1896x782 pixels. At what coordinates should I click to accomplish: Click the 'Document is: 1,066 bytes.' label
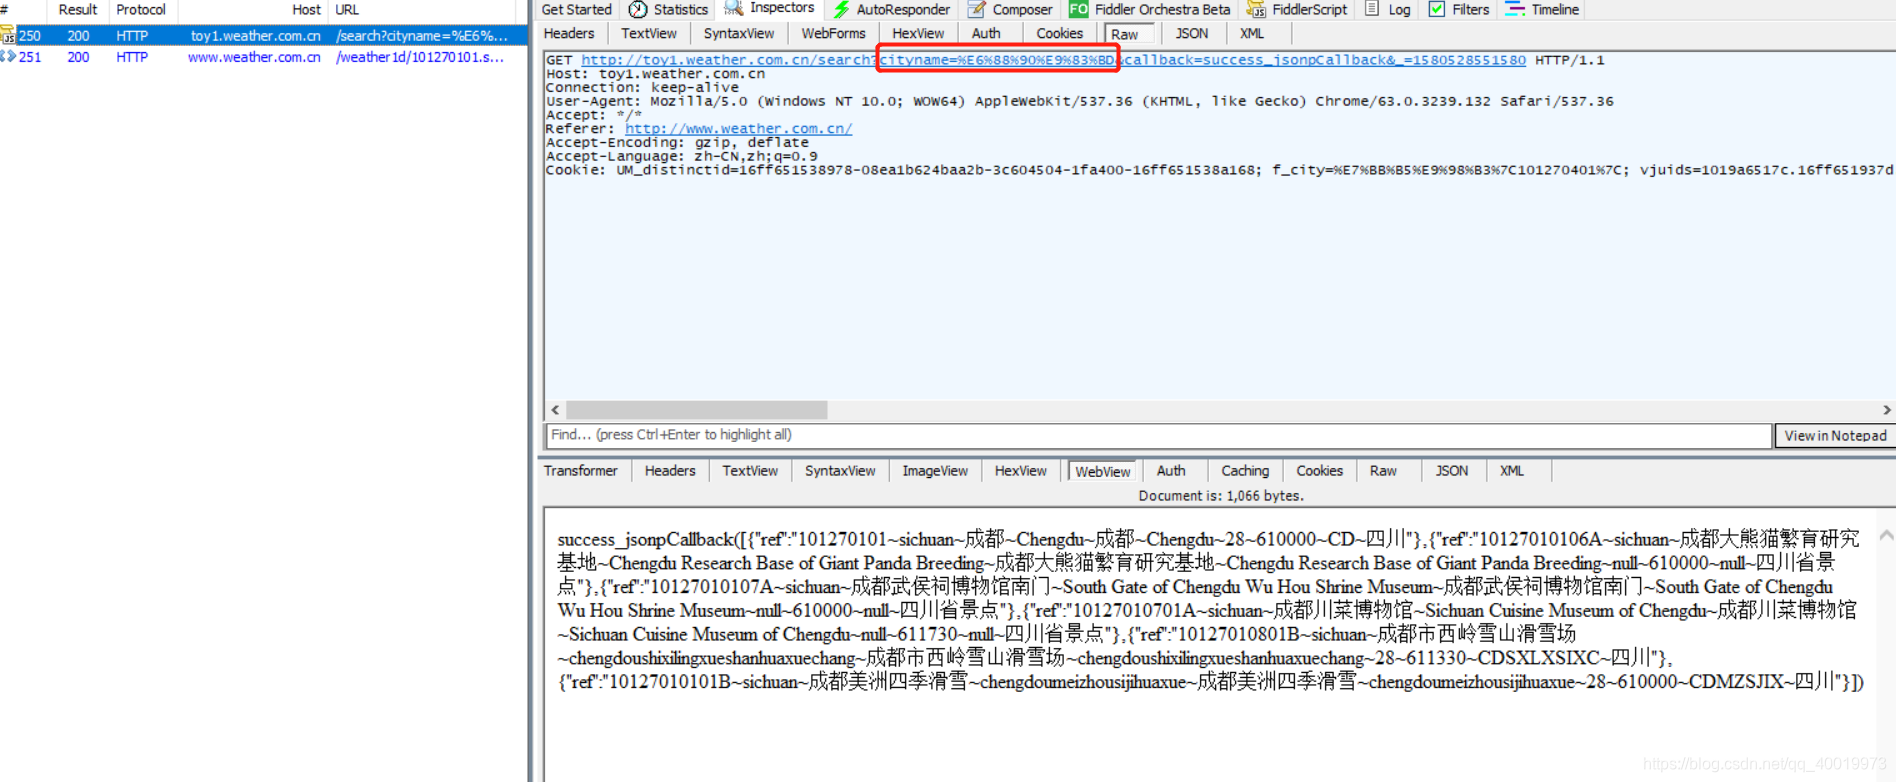[1221, 496]
